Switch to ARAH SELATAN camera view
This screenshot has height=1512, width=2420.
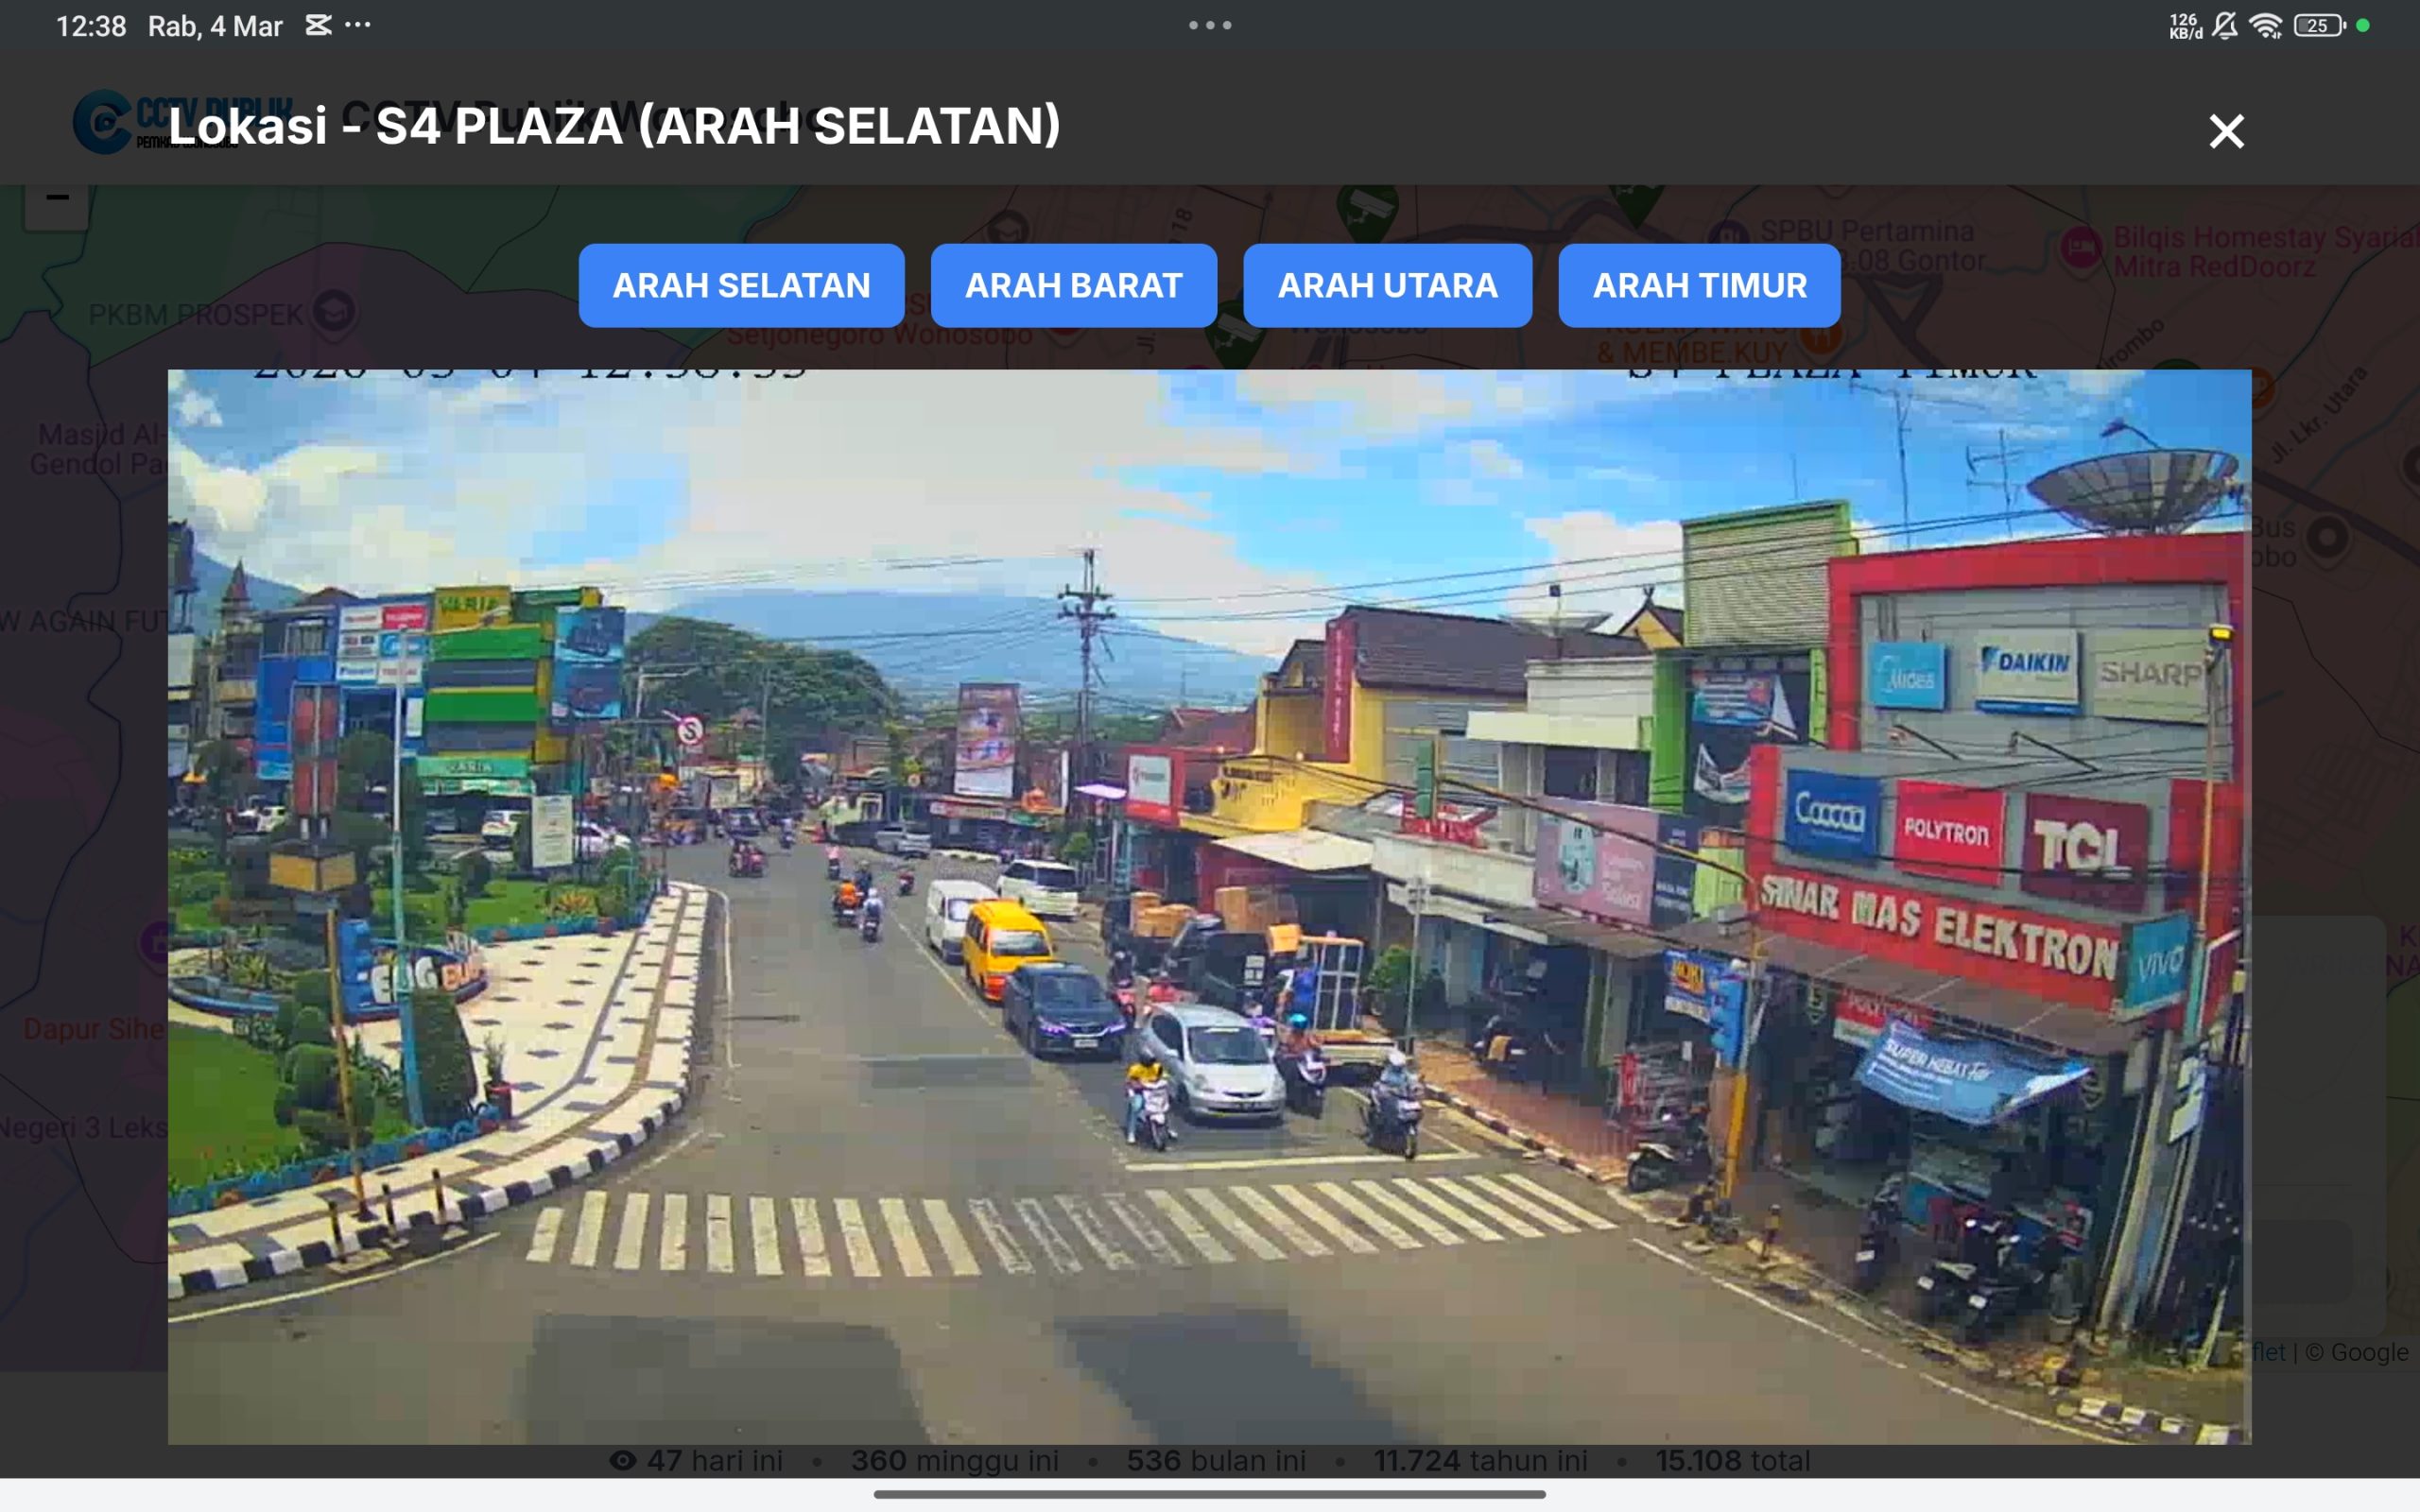coord(741,286)
